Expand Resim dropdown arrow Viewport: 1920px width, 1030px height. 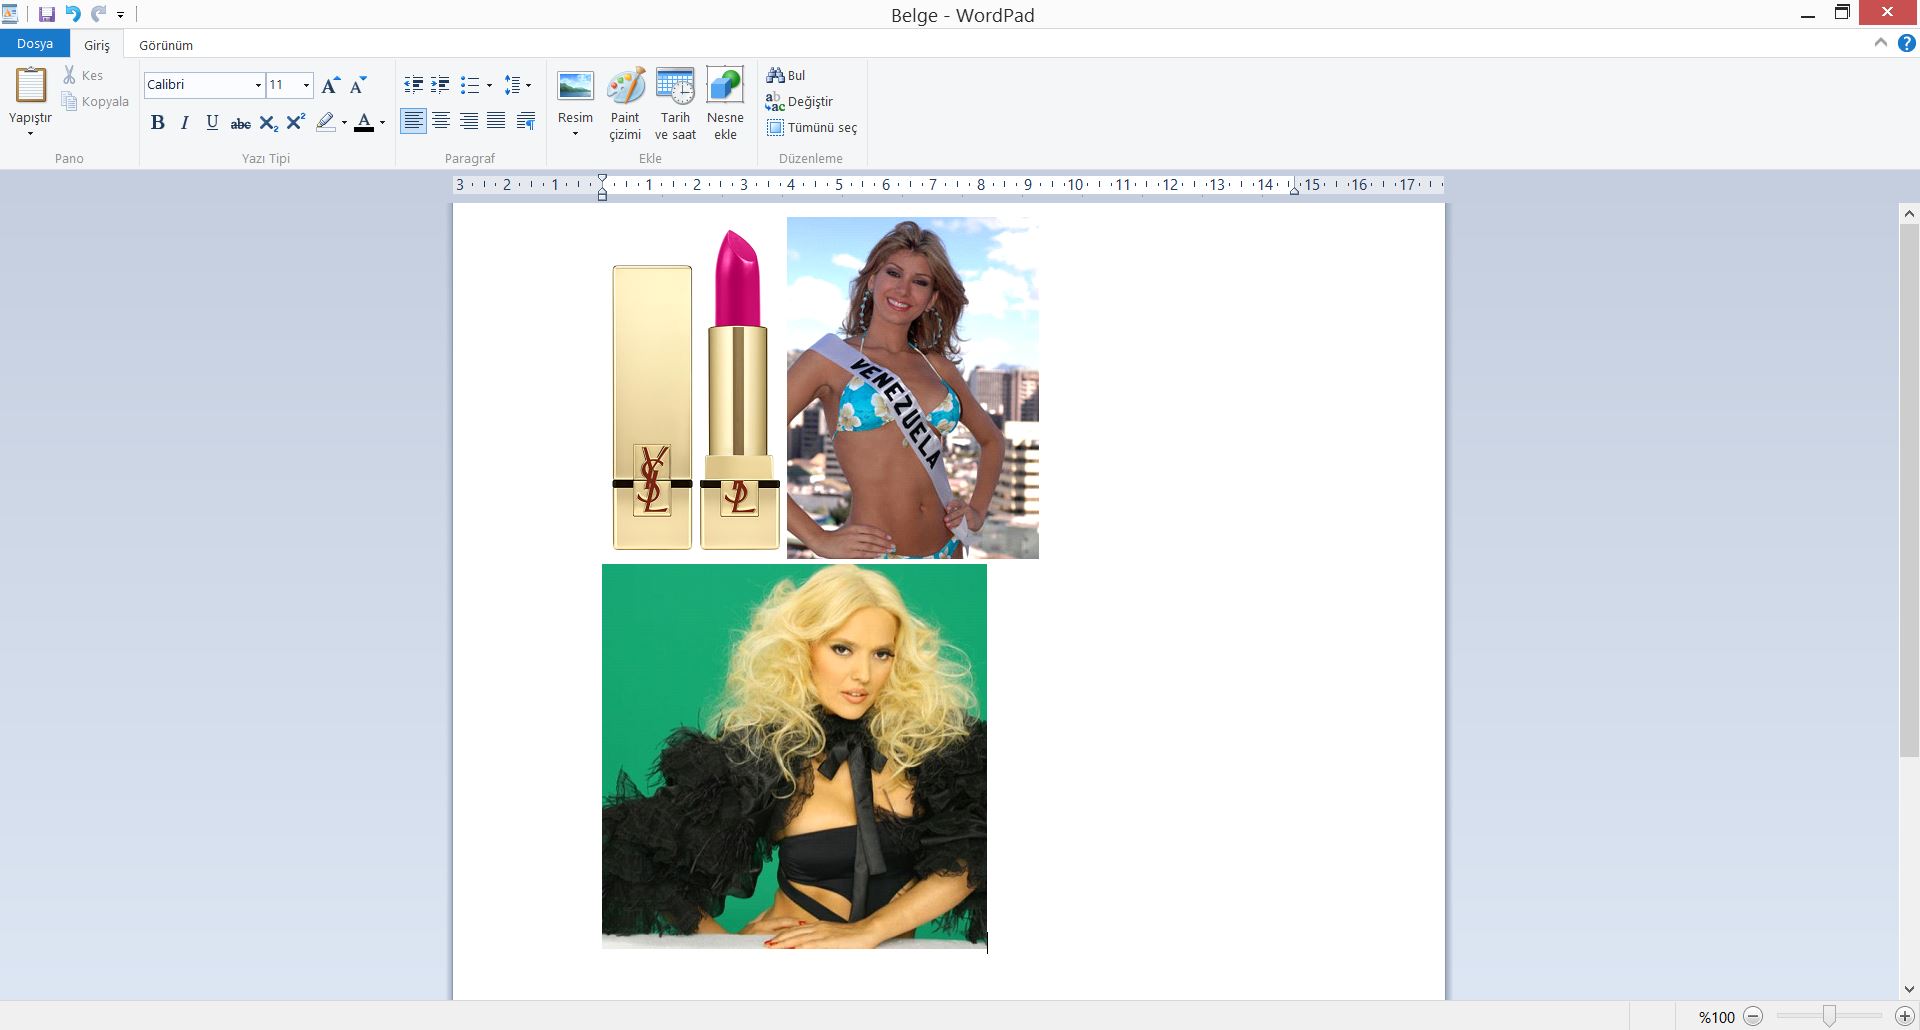(x=575, y=134)
